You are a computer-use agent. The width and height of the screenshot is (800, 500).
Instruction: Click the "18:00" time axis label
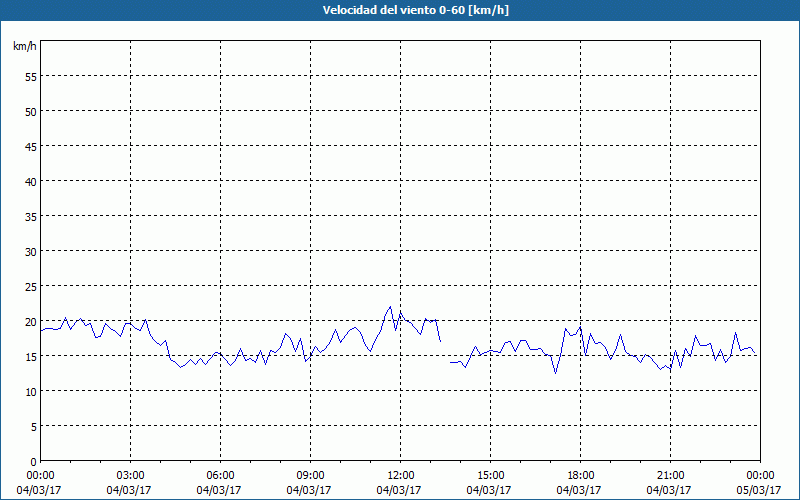[x=580, y=476]
